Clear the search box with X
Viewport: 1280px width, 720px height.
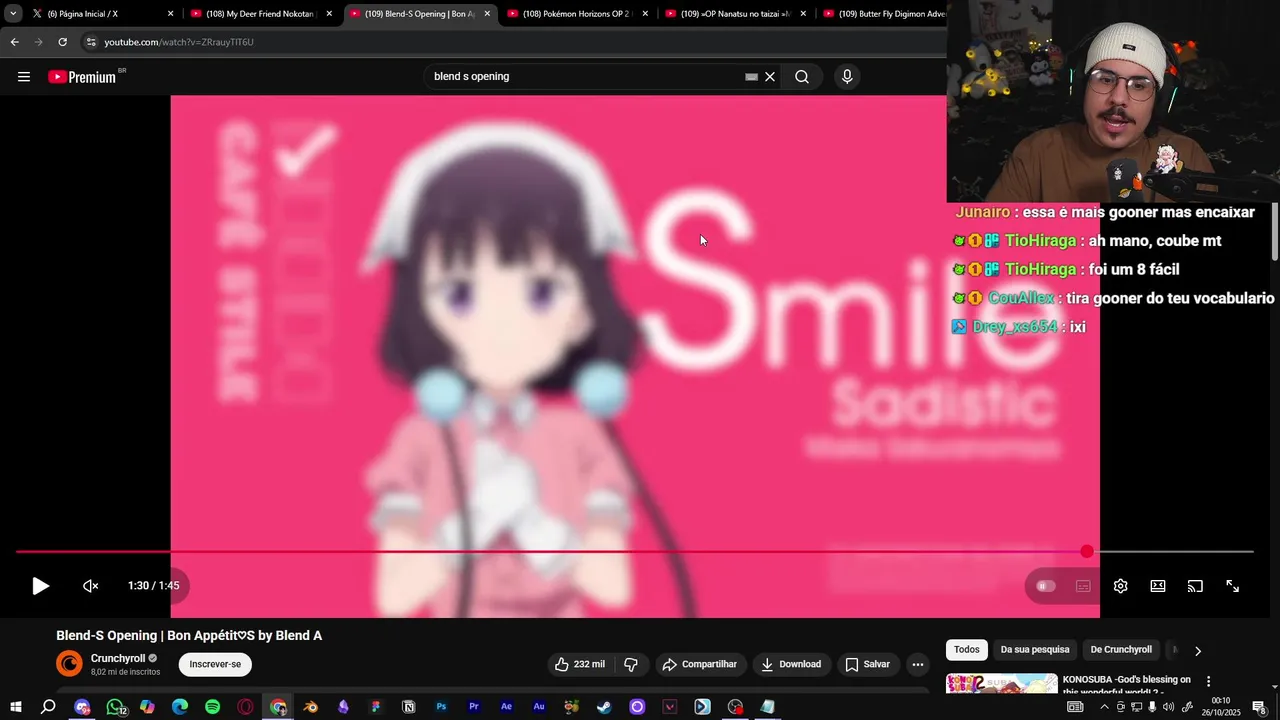click(770, 77)
